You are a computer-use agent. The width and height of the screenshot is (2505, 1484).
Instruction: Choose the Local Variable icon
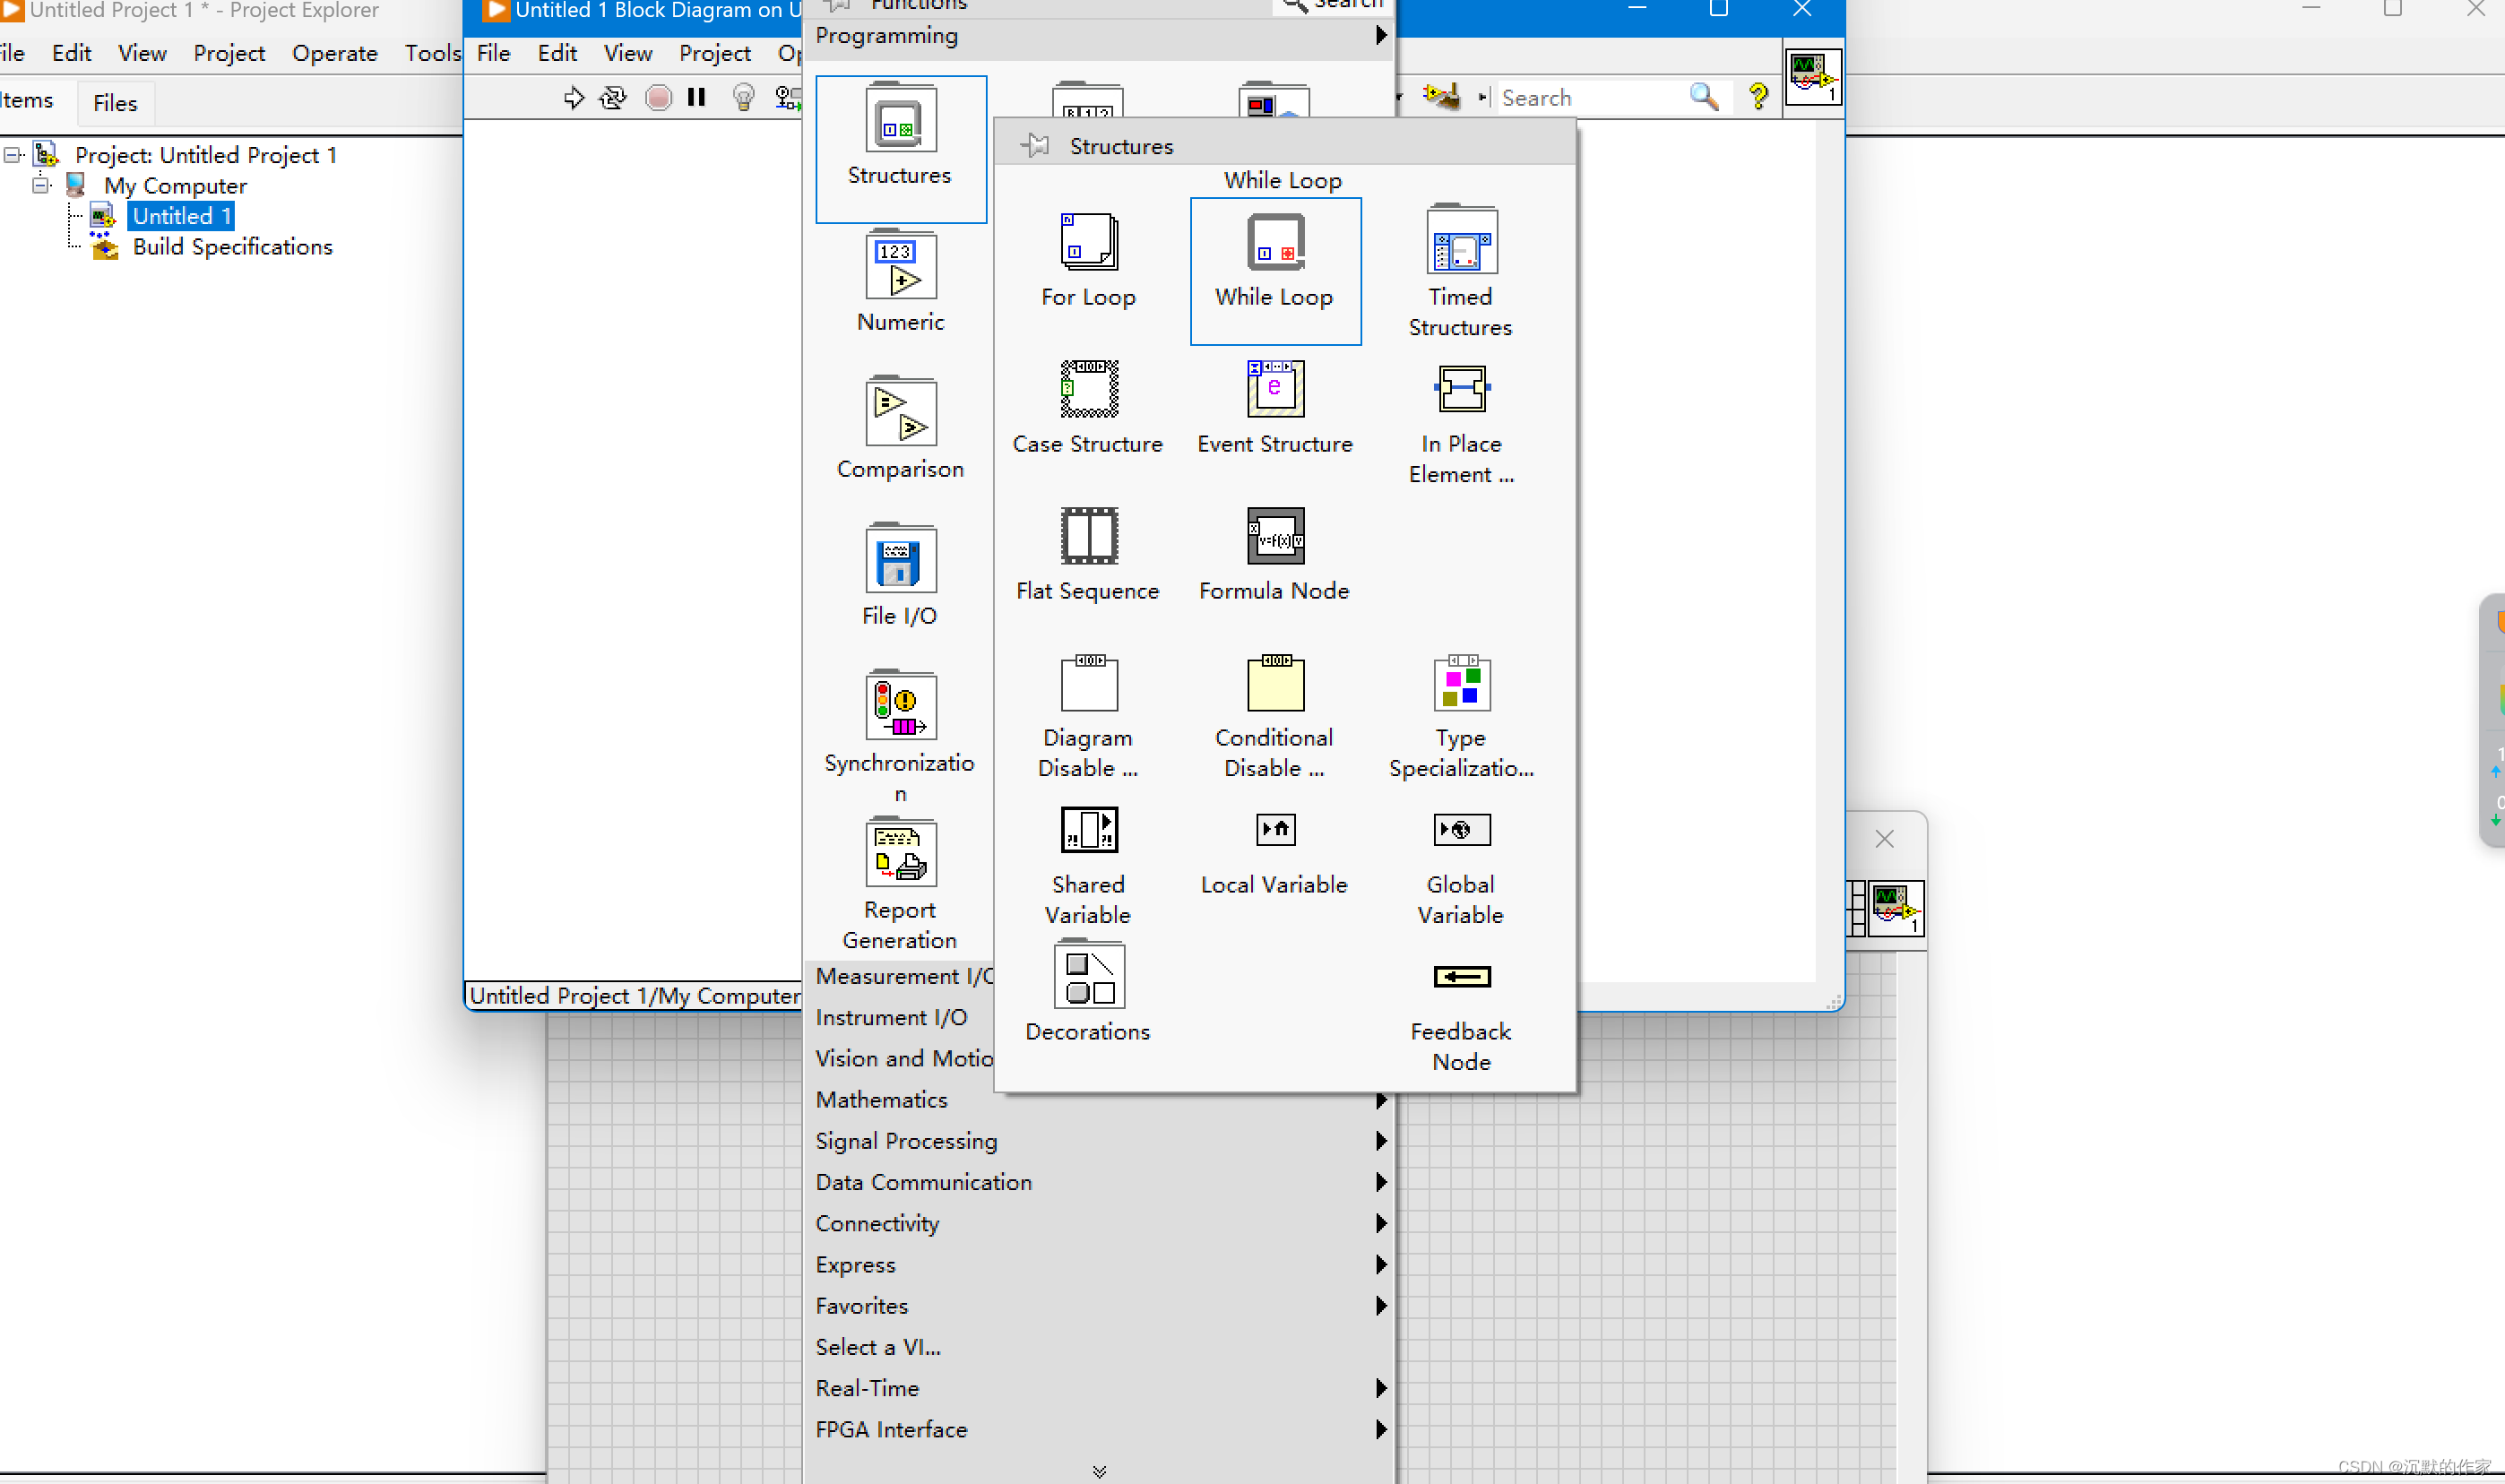1275,830
